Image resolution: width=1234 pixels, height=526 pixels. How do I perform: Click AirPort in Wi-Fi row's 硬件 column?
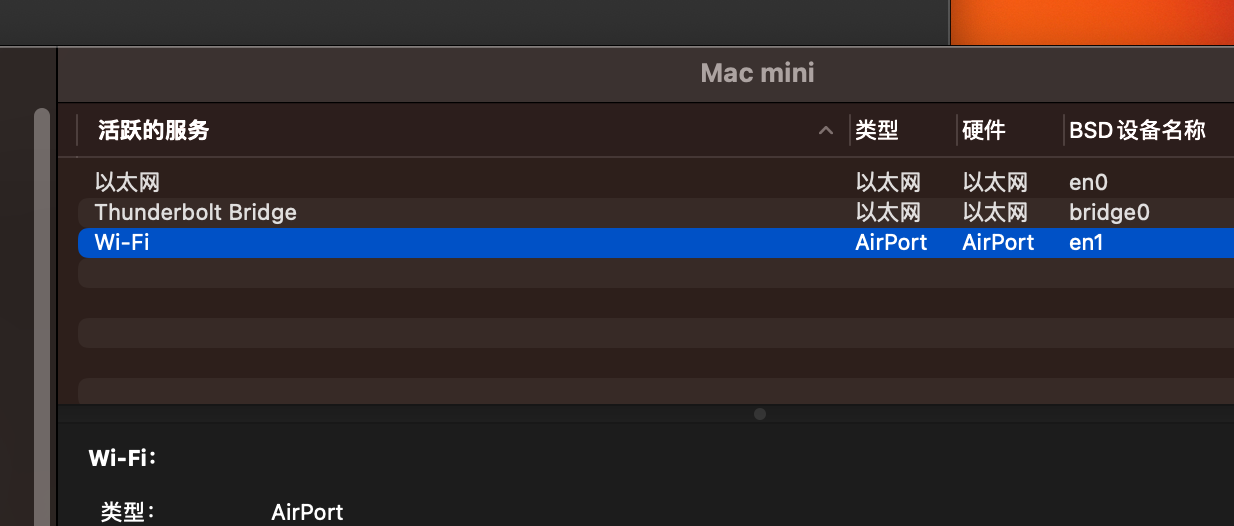tap(998, 242)
